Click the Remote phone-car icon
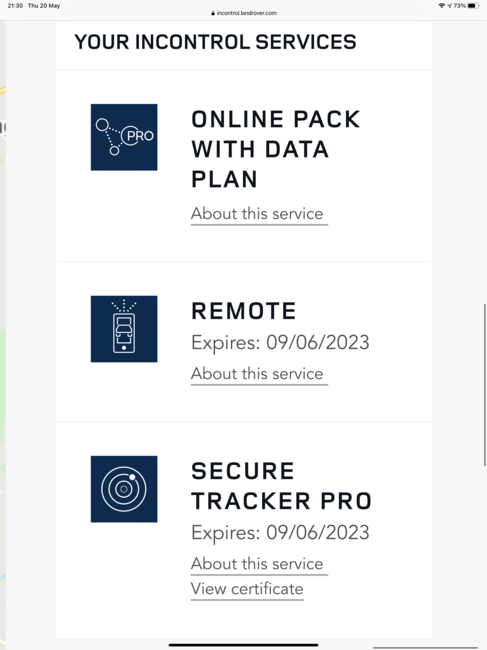 point(124,329)
